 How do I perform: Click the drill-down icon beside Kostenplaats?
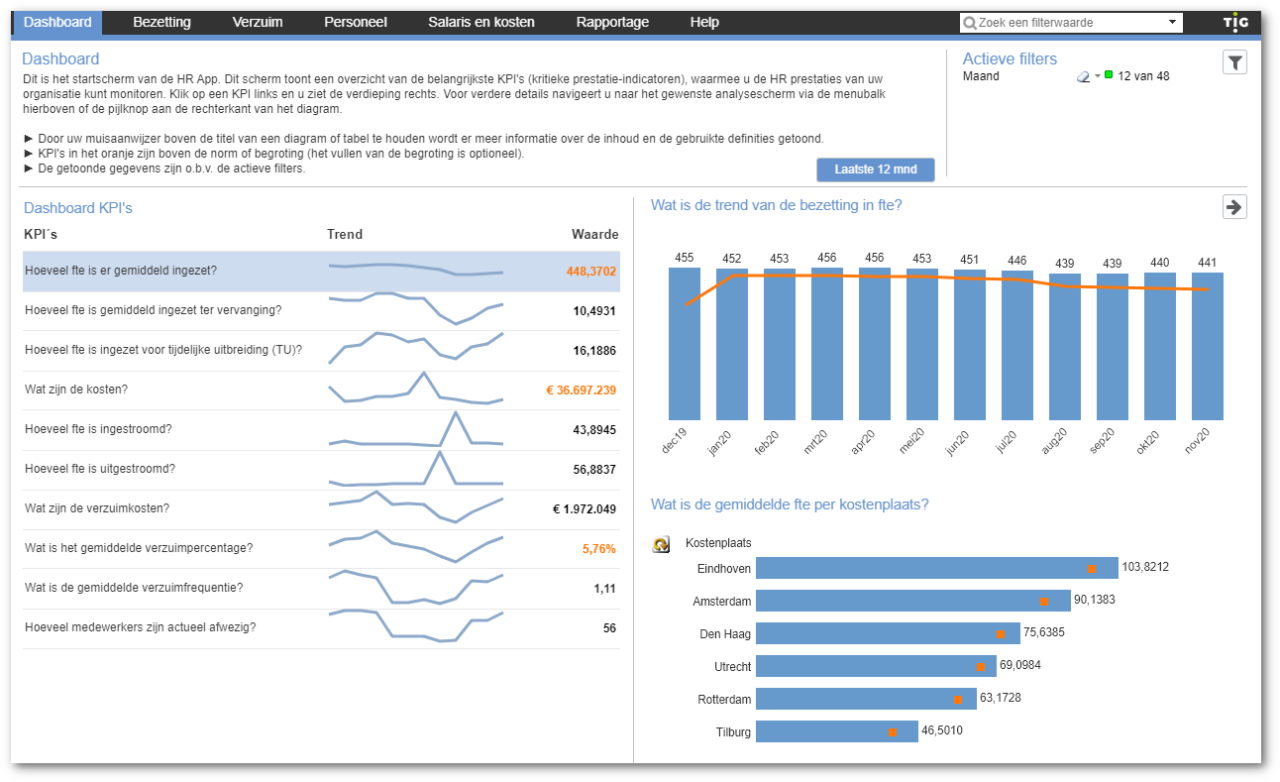661,543
